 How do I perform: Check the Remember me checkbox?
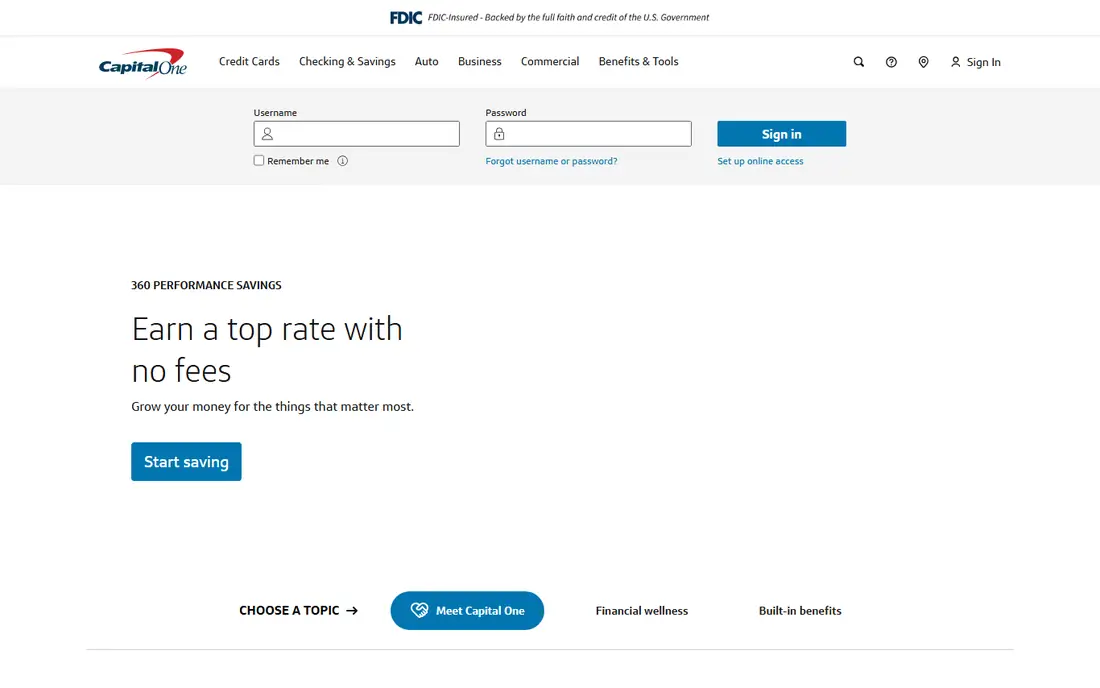click(x=259, y=161)
